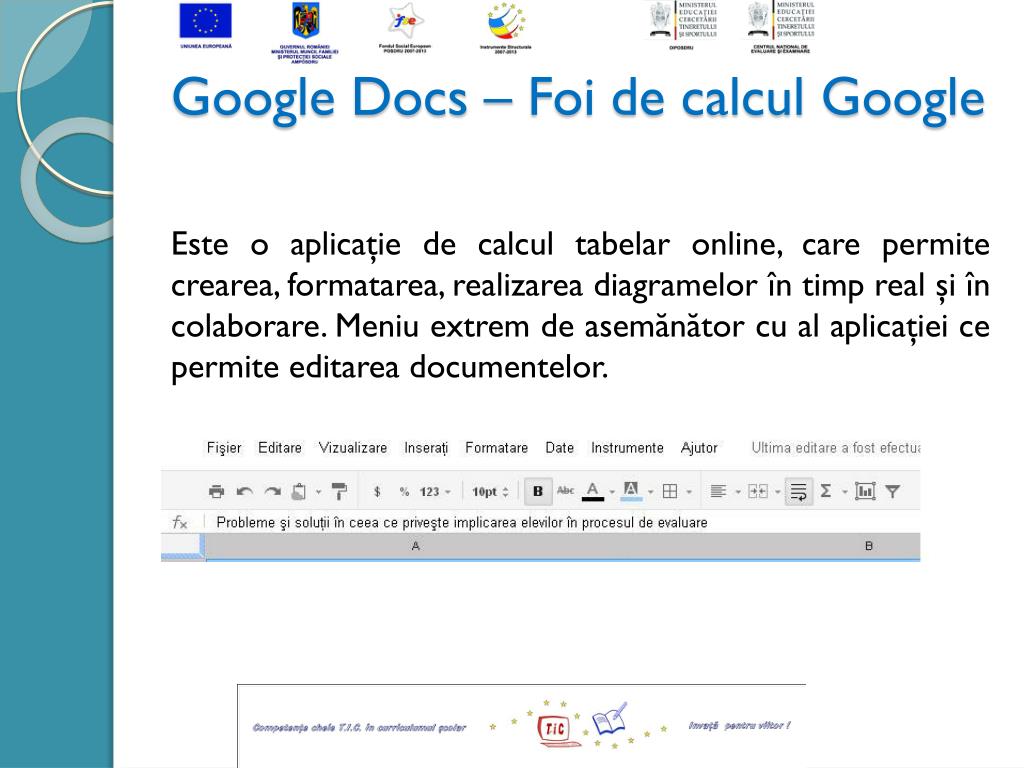Click 'Învață pentru viitor !' footer text

(x=739, y=726)
